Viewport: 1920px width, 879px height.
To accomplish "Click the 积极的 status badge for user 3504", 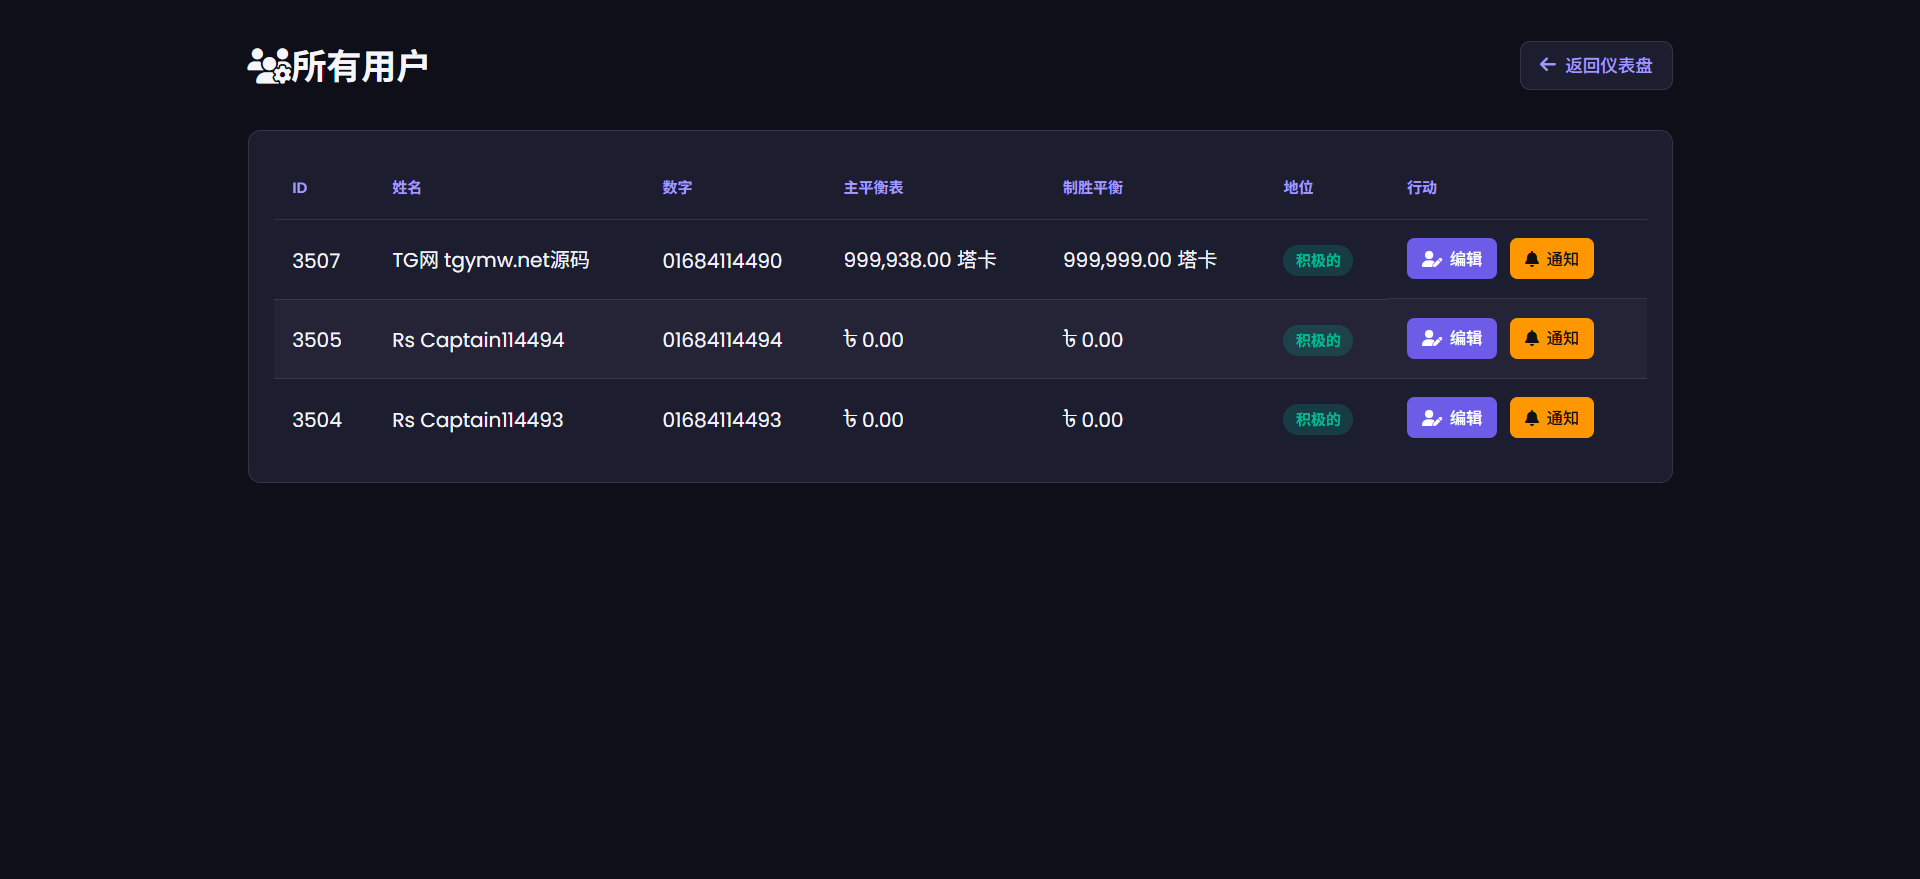I will tap(1317, 420).
